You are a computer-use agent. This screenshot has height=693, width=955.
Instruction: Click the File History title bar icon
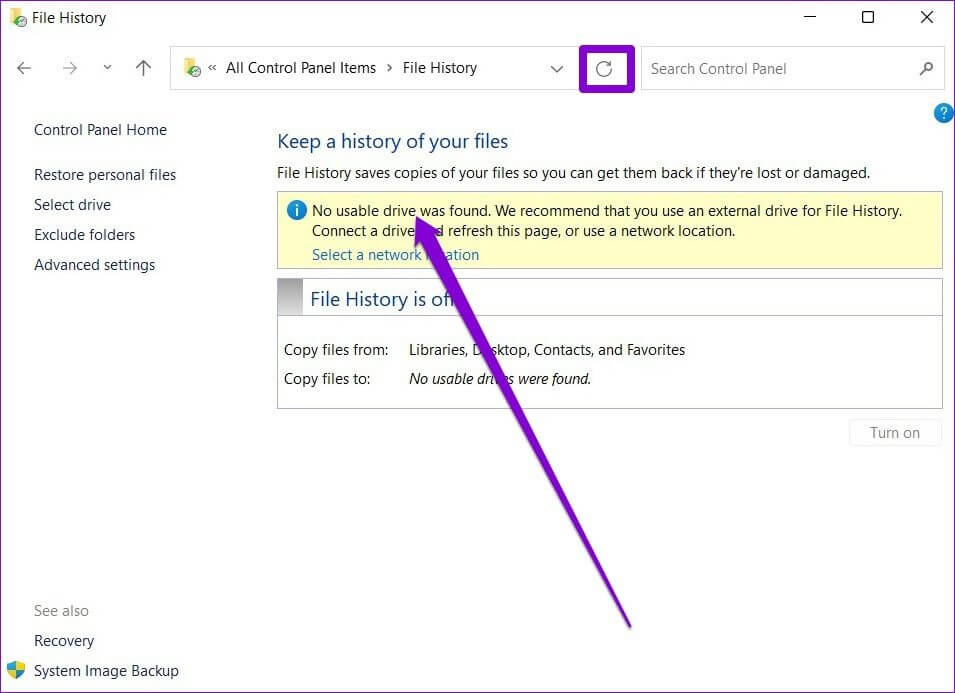click(19, 18)
